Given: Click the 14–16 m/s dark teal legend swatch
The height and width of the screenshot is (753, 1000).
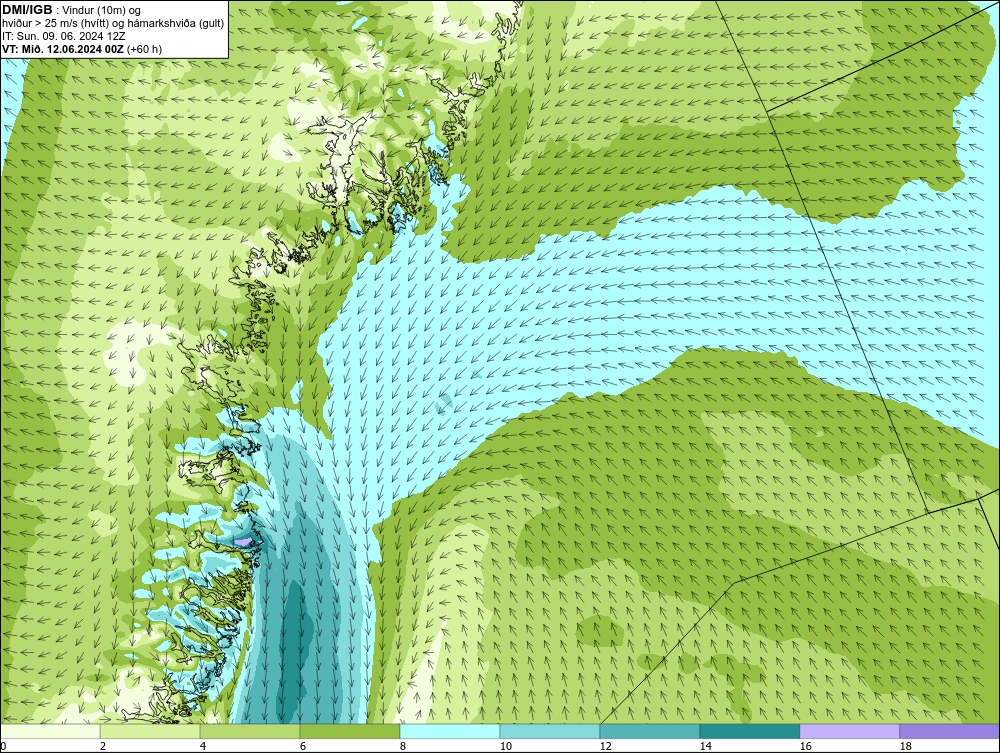Looking at the screenshot, I should pos(749,731).
